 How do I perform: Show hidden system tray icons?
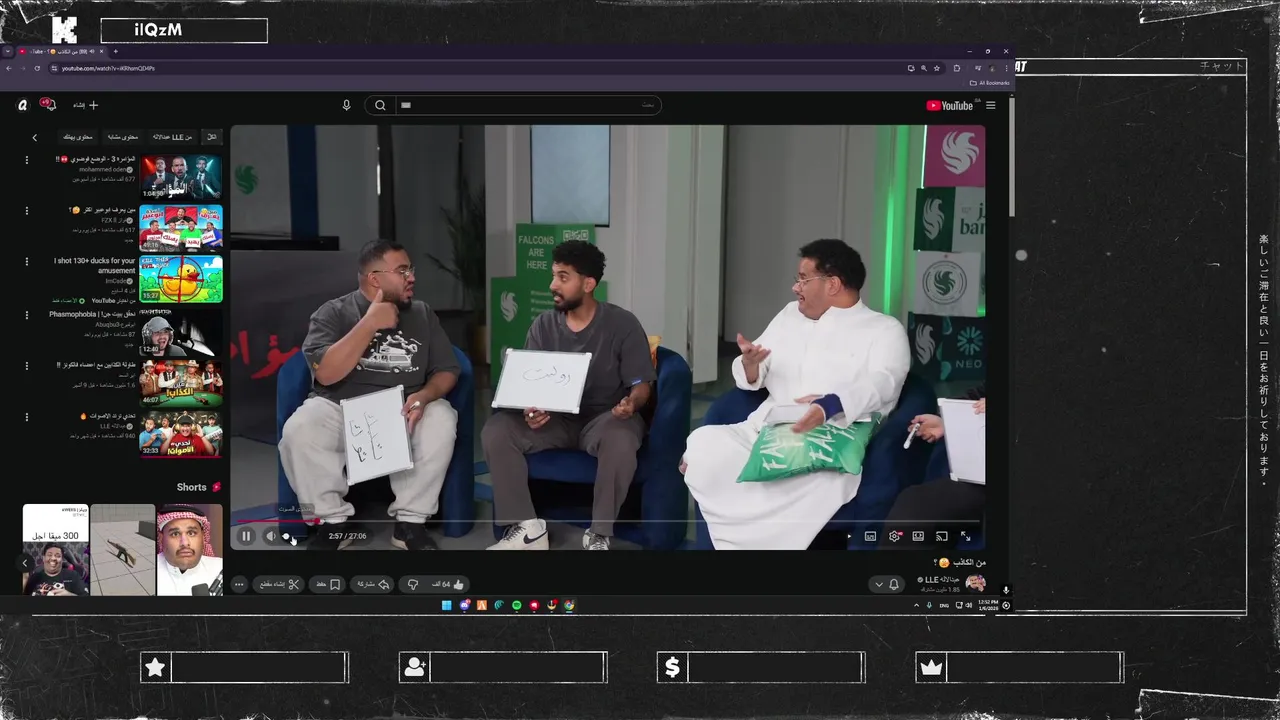click(916, 605)
